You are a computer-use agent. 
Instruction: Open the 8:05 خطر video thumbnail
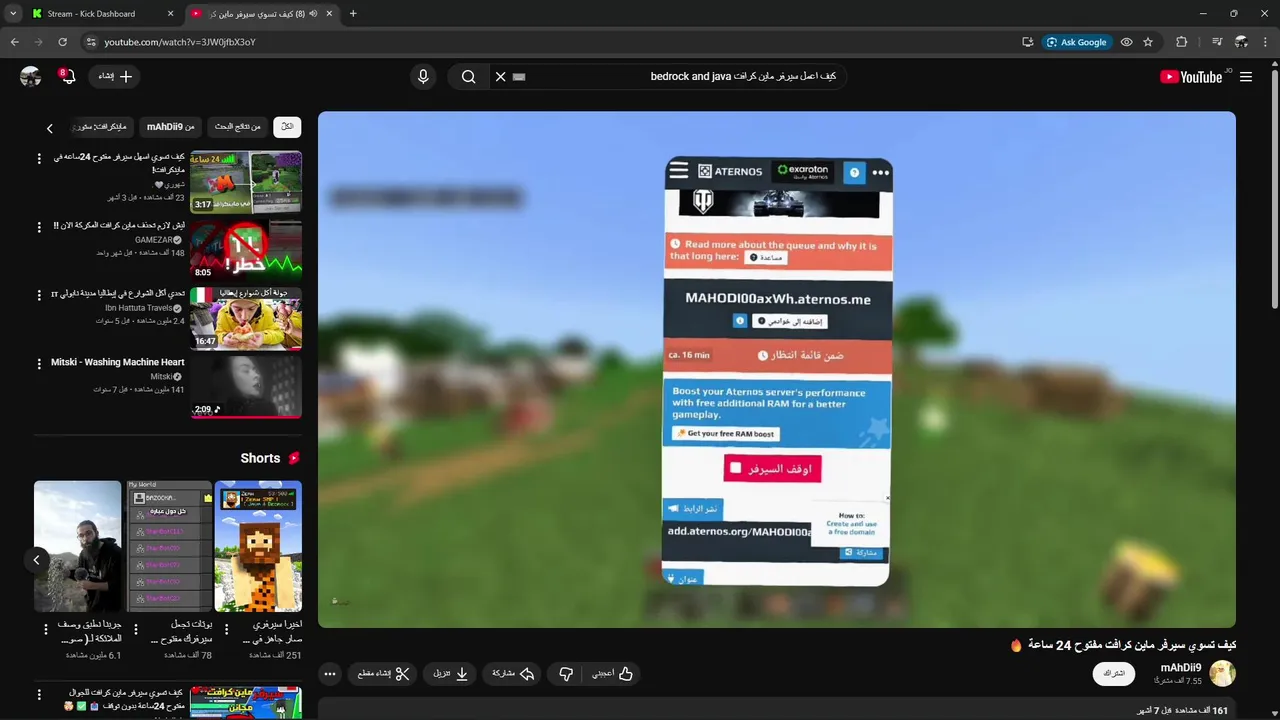[x=246, y=250]
